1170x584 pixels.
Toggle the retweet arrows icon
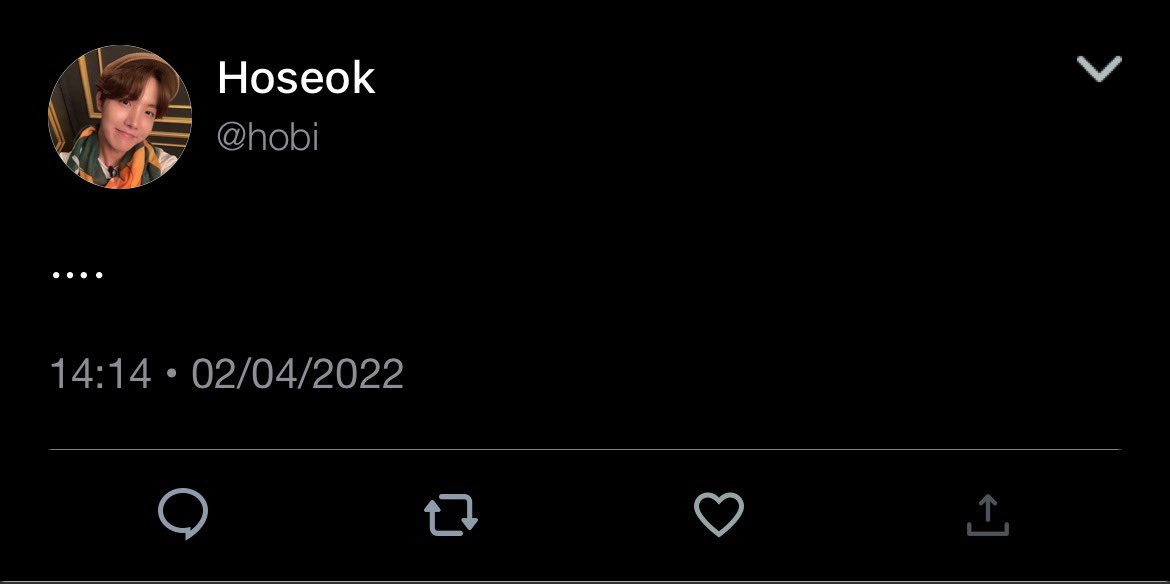451,515
